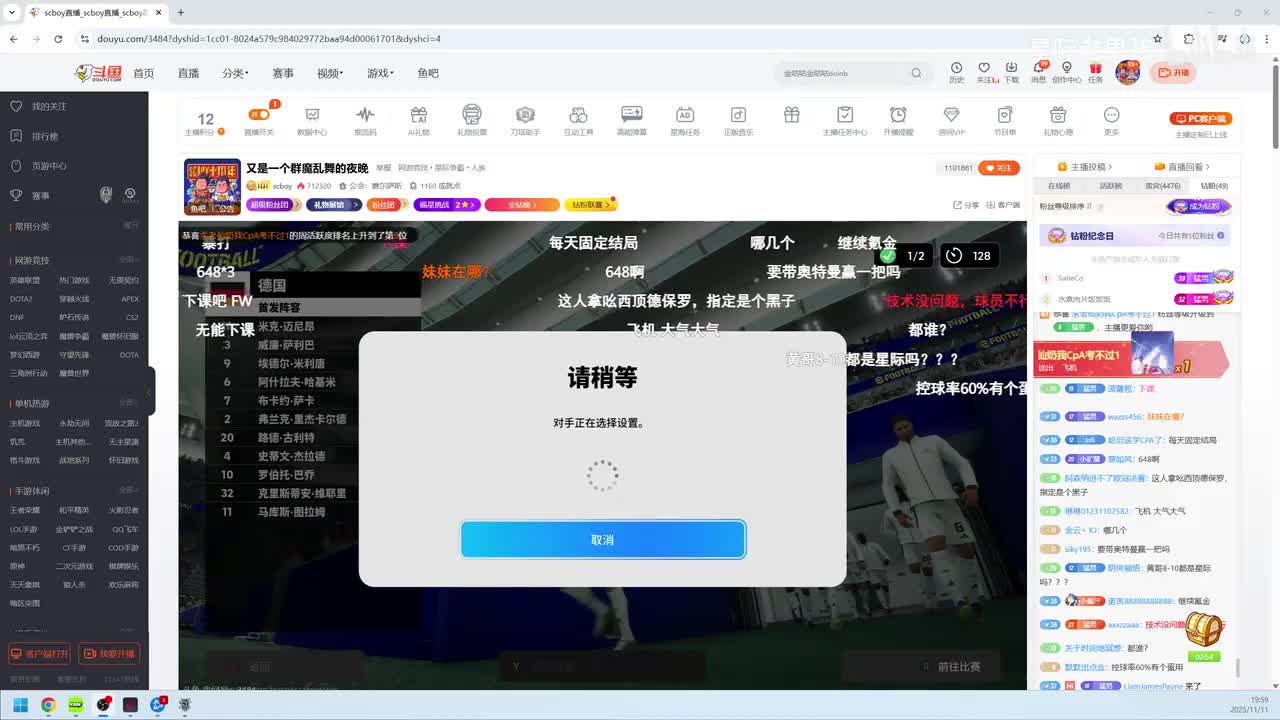Switch to 在线榜 tab
The image size is (1280, 720).
pos(1059,186)
